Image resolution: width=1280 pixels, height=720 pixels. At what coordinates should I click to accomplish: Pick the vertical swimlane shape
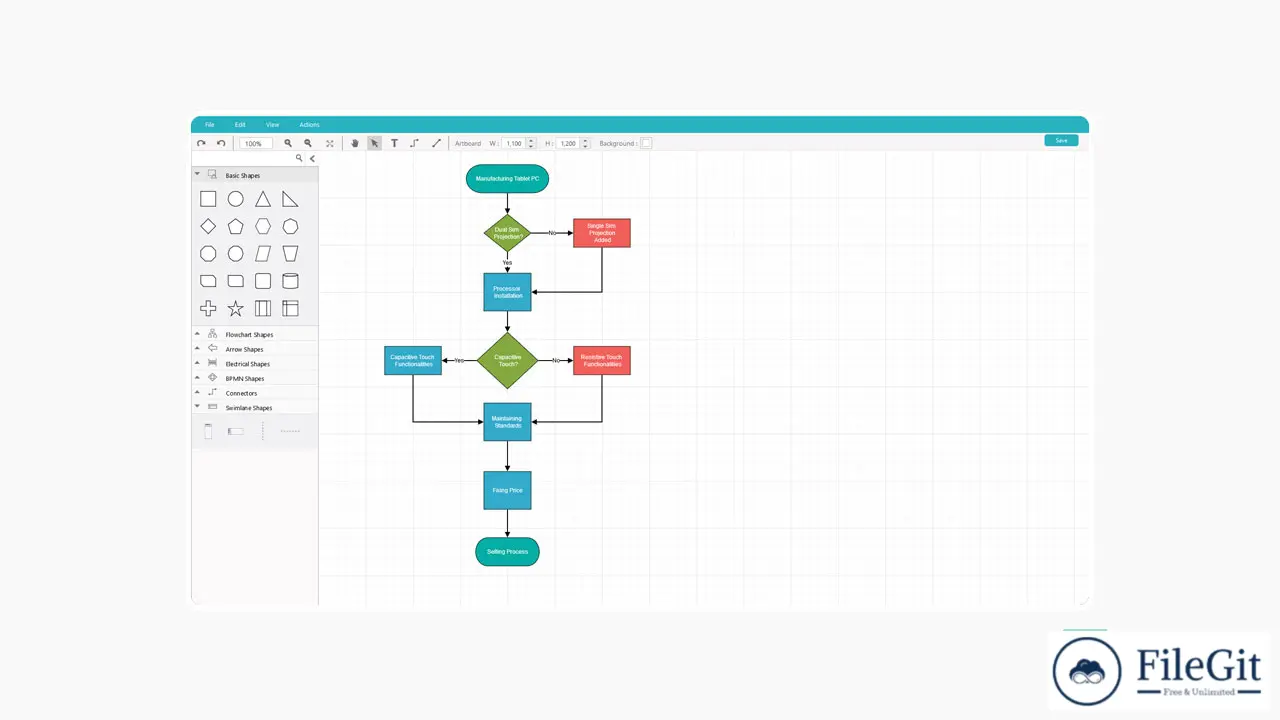pos(208,431)
